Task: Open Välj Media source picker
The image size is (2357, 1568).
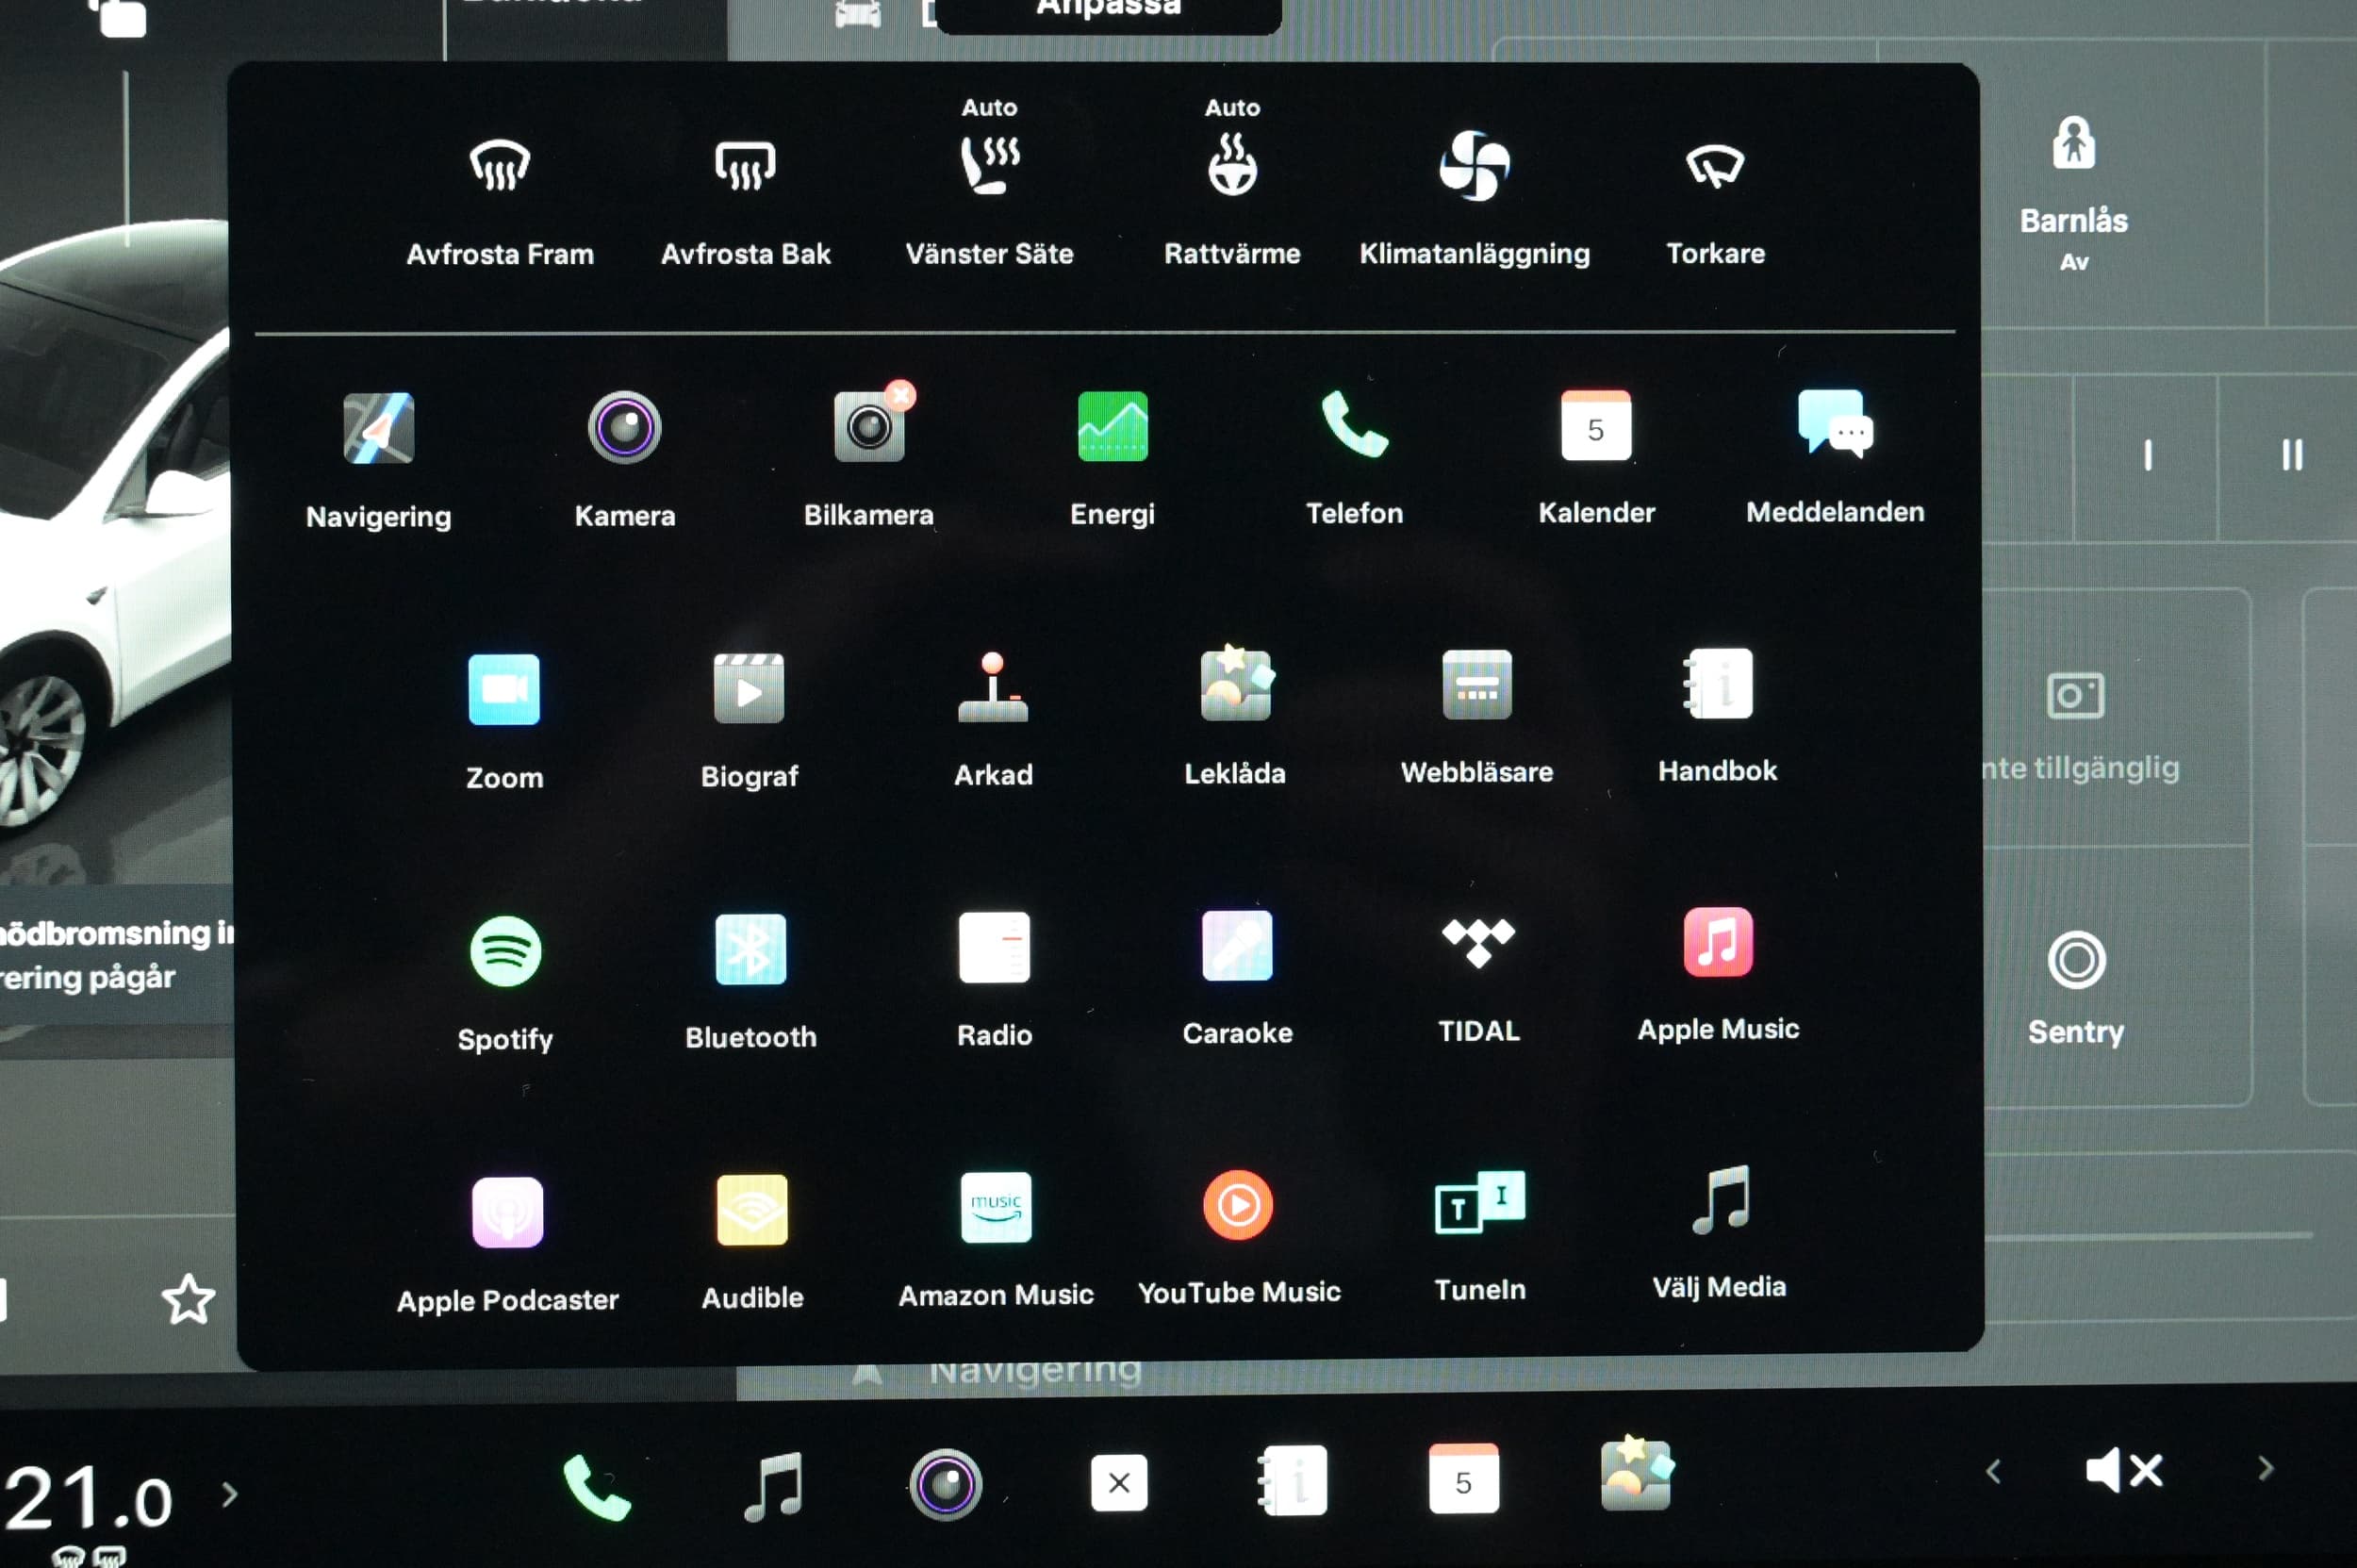Action: (1719, 1232)
